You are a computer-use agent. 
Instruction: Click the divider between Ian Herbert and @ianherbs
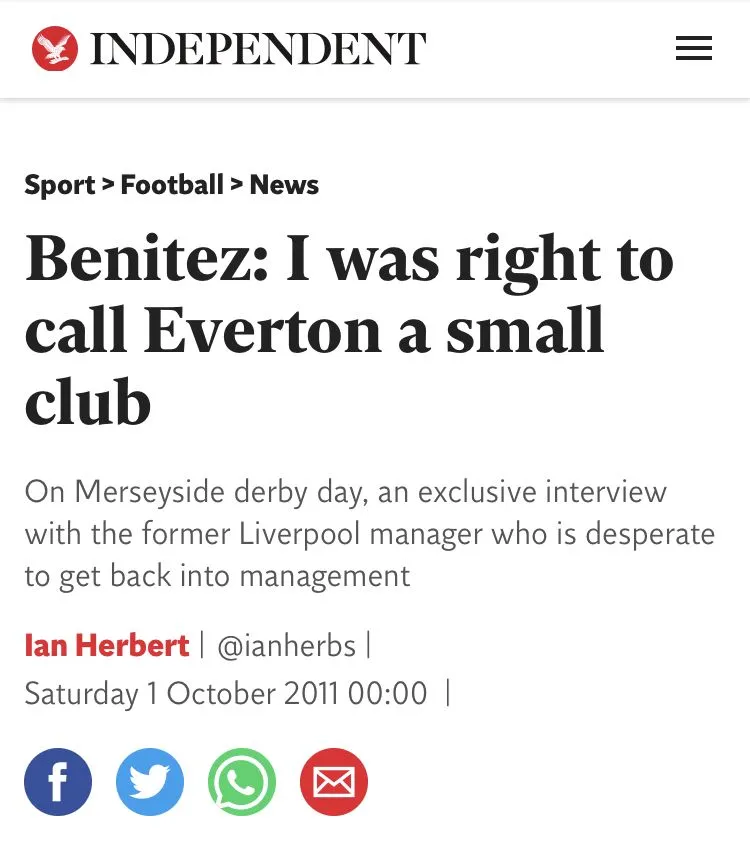[203, 645]
